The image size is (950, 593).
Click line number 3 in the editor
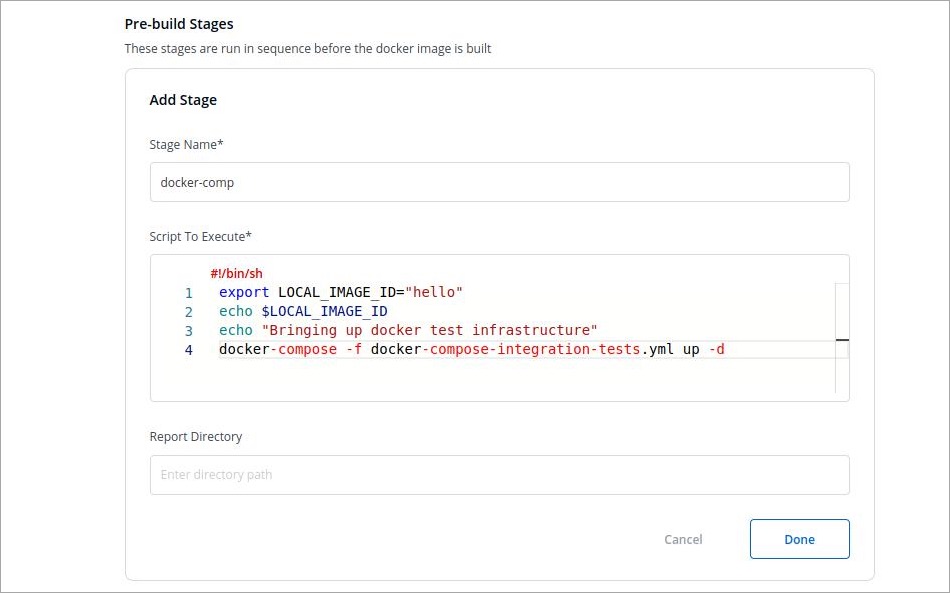click(x=188, y=330)
